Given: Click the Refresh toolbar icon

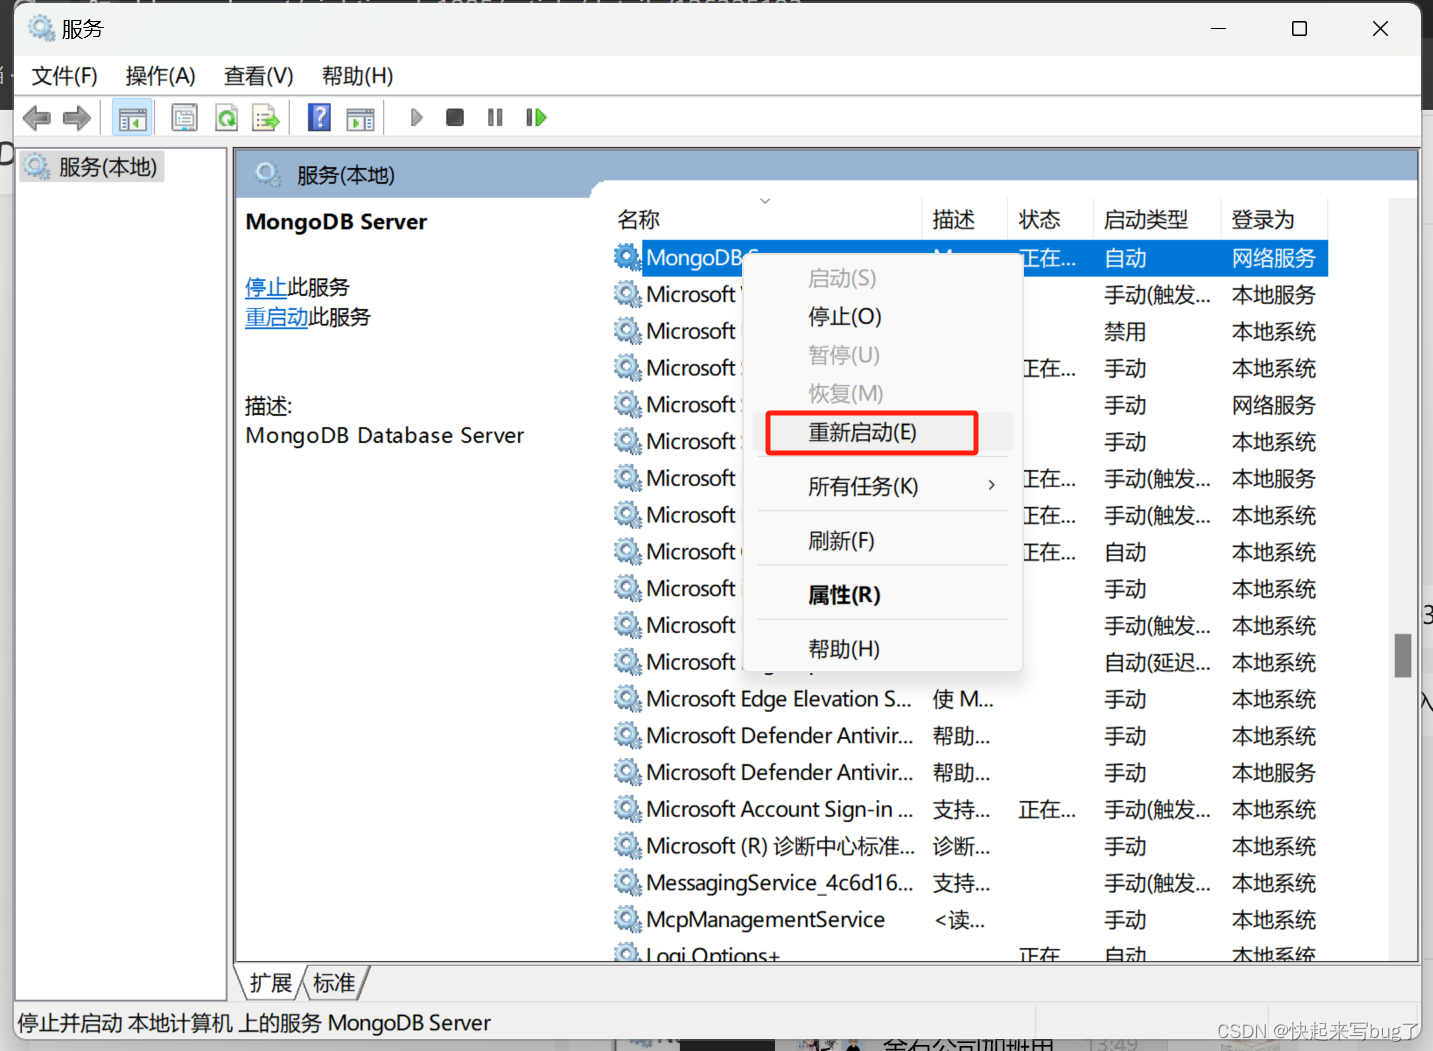Looking at the screenshot, I should 227,118.
